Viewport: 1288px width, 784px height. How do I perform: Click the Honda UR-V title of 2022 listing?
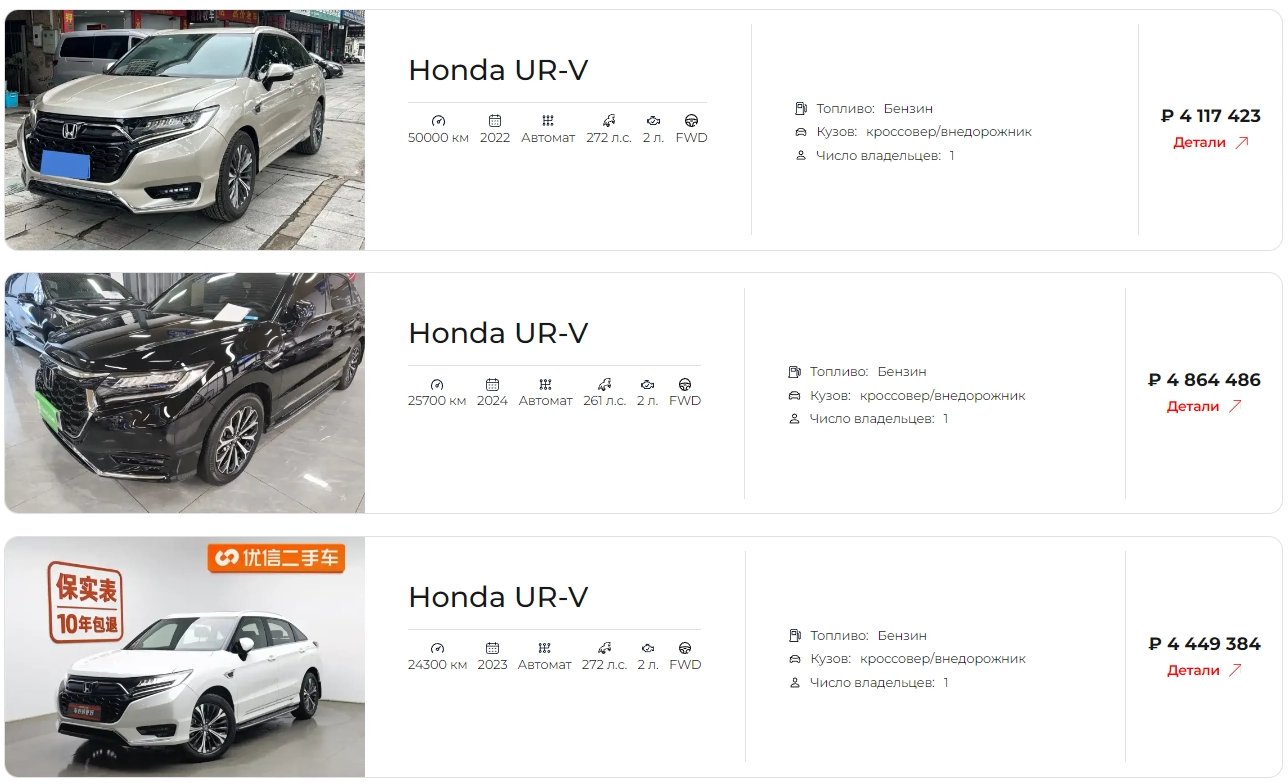[x=498, y=70]
